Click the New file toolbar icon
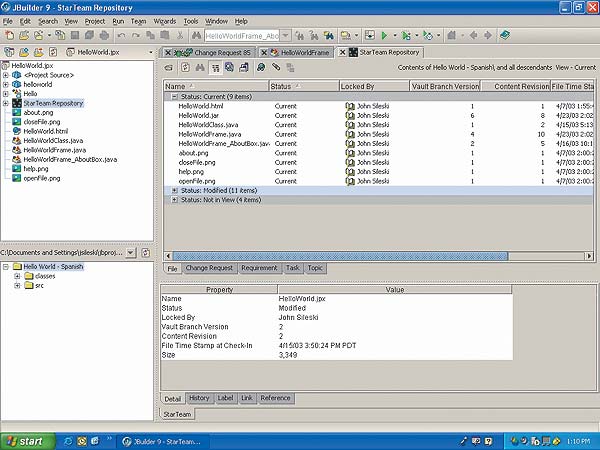This screenshot has height=450, width=600. pos(9,36)
